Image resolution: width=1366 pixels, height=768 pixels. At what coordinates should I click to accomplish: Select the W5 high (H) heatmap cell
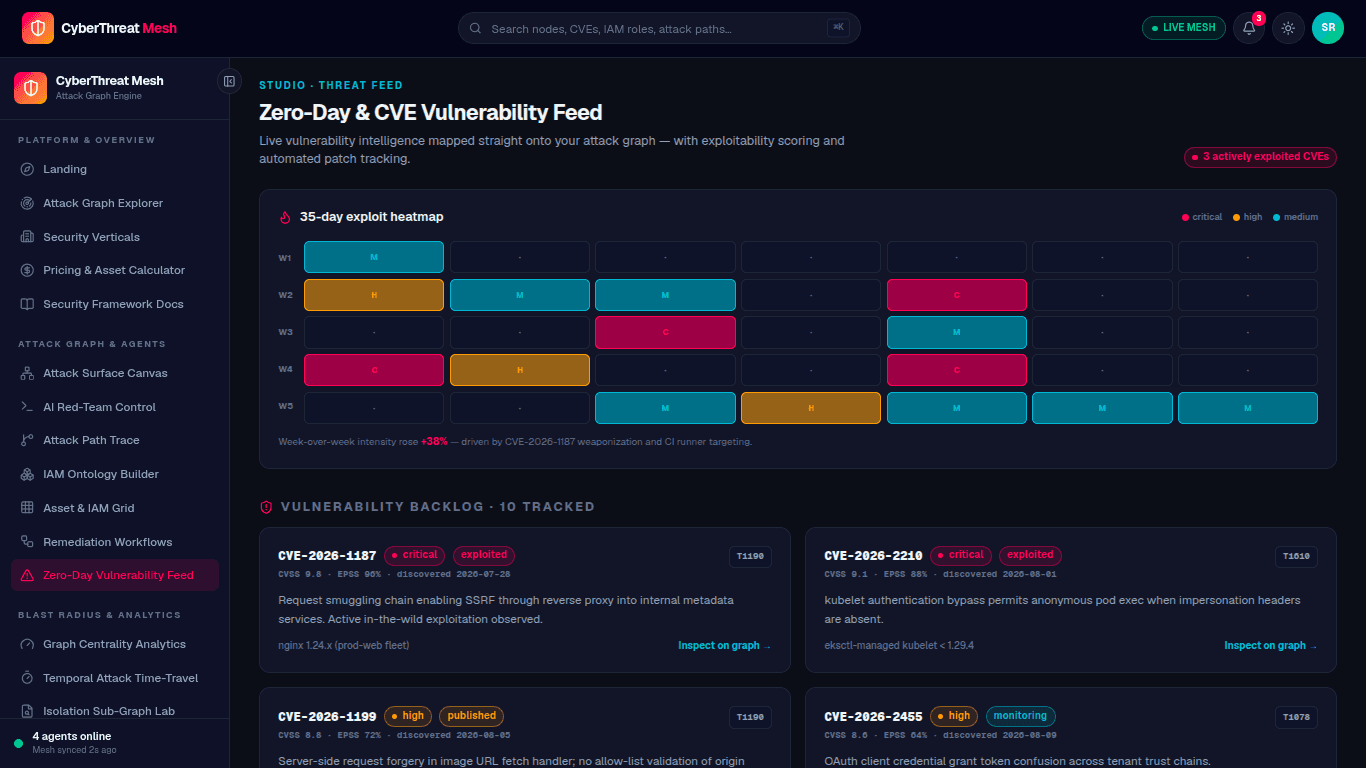click(811, 408)
